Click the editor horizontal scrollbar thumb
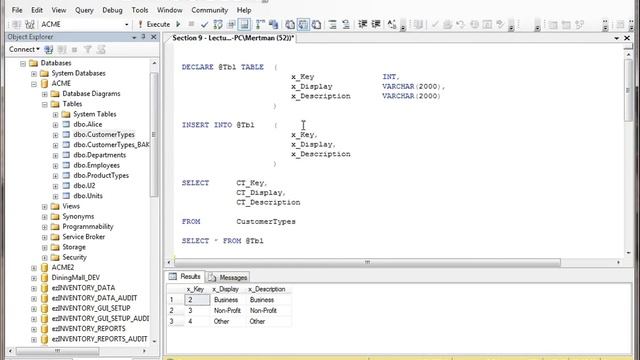This screenshot has width=640, height=360. pos(367,262)
